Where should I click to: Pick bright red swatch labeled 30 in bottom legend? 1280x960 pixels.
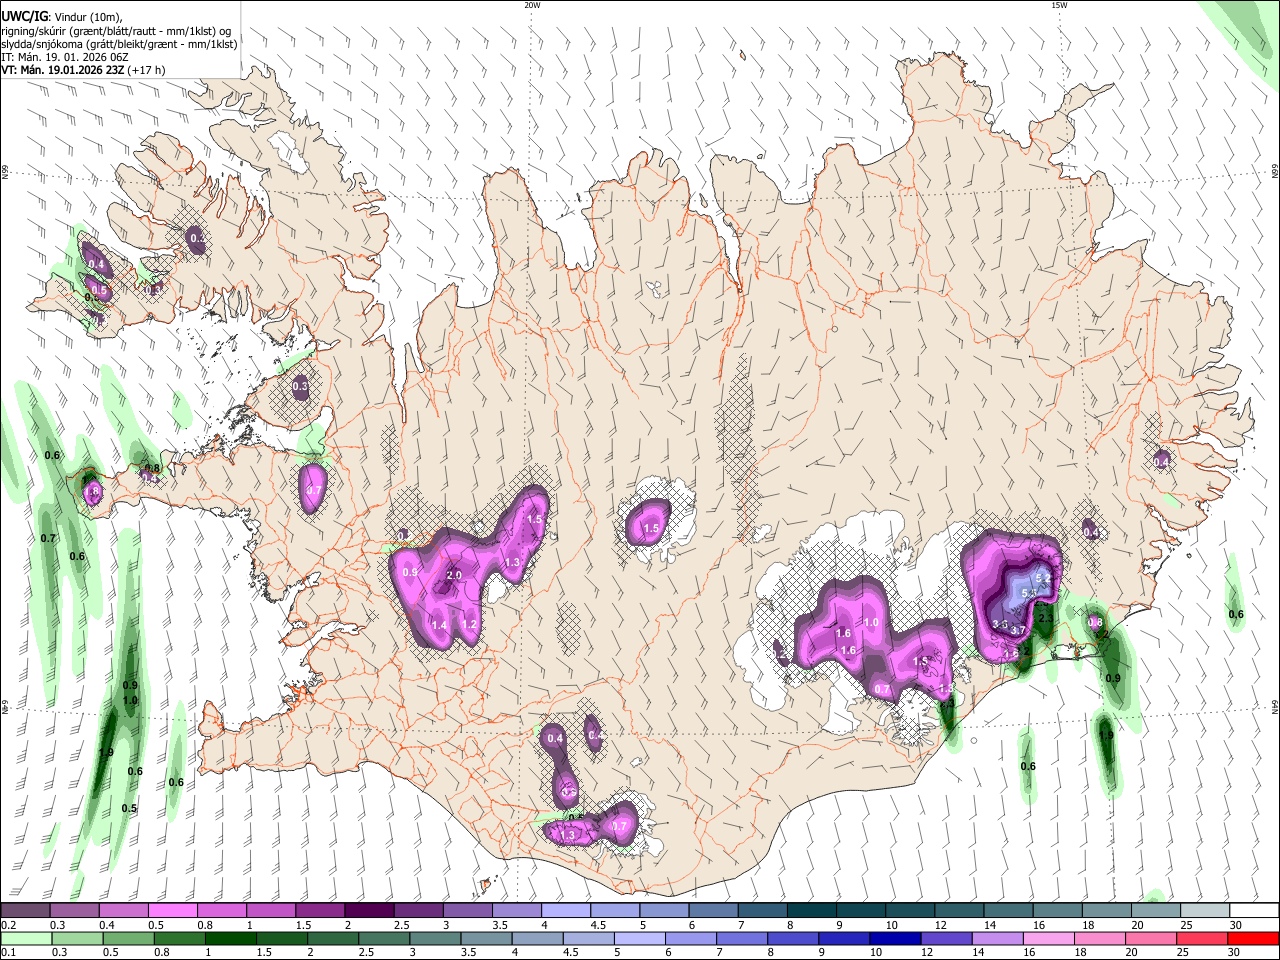click(x=1253, y=938)
